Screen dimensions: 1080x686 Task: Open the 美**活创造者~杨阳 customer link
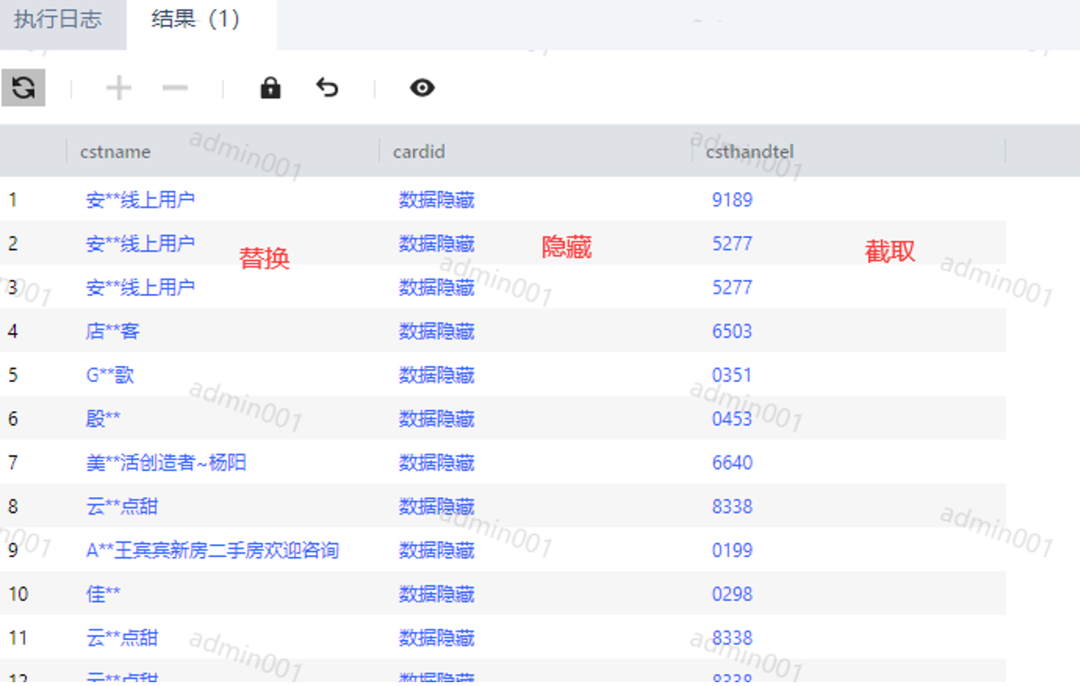165,462
